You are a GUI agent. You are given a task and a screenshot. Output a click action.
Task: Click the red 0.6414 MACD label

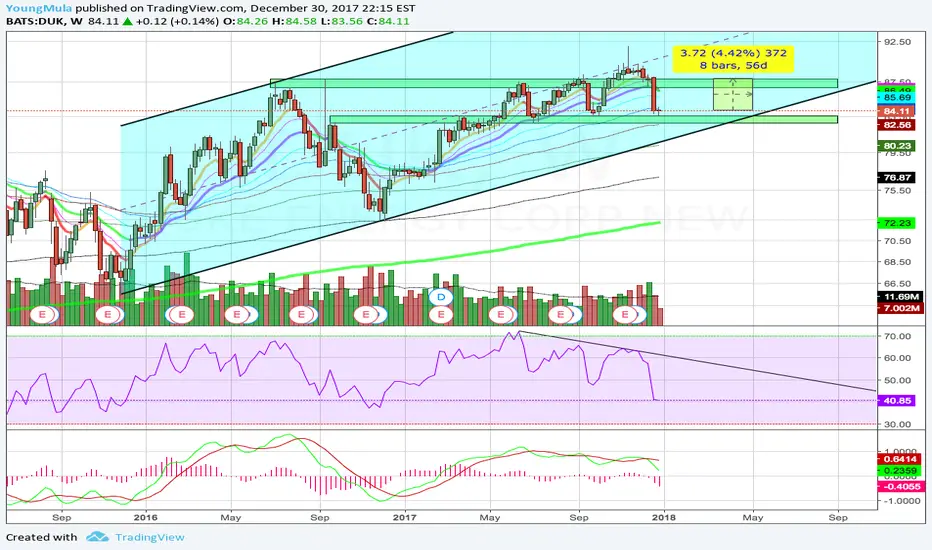[x=900, y=459]
